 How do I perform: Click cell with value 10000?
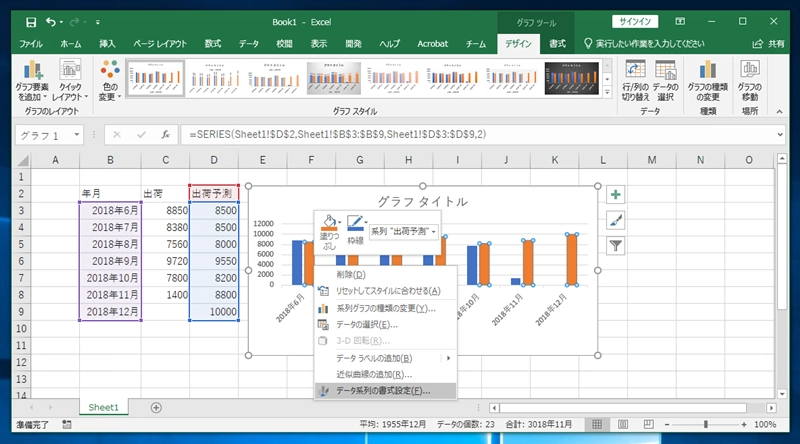(214, 312)
